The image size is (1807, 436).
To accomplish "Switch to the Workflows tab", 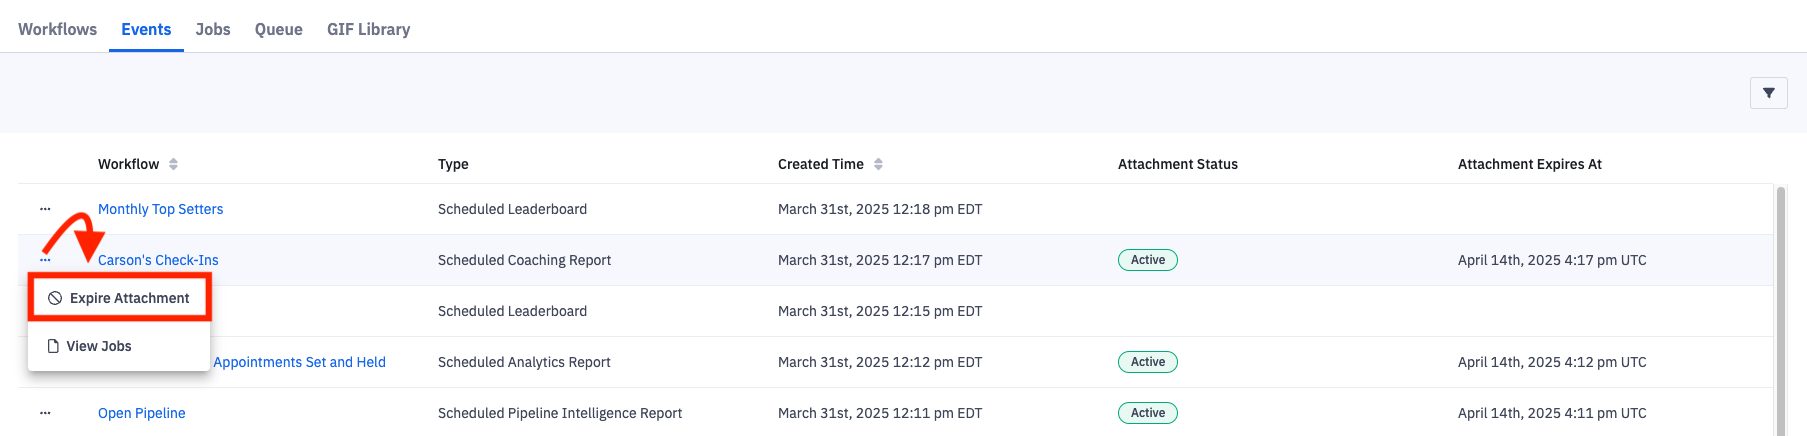I will pyautogui.click(x=58, y=29).
